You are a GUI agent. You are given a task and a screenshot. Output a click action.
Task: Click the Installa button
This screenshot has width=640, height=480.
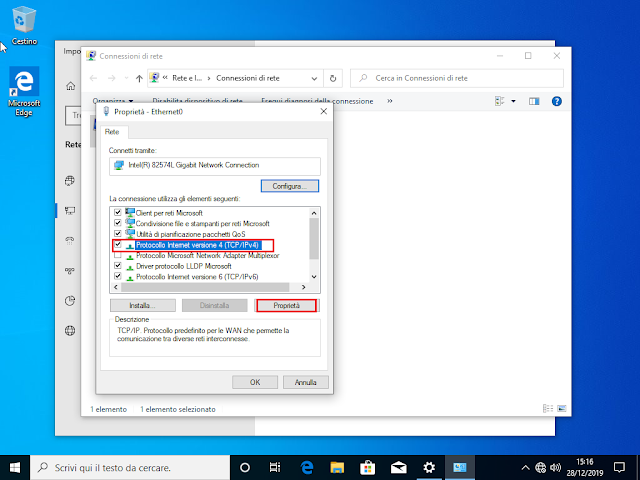142,305
